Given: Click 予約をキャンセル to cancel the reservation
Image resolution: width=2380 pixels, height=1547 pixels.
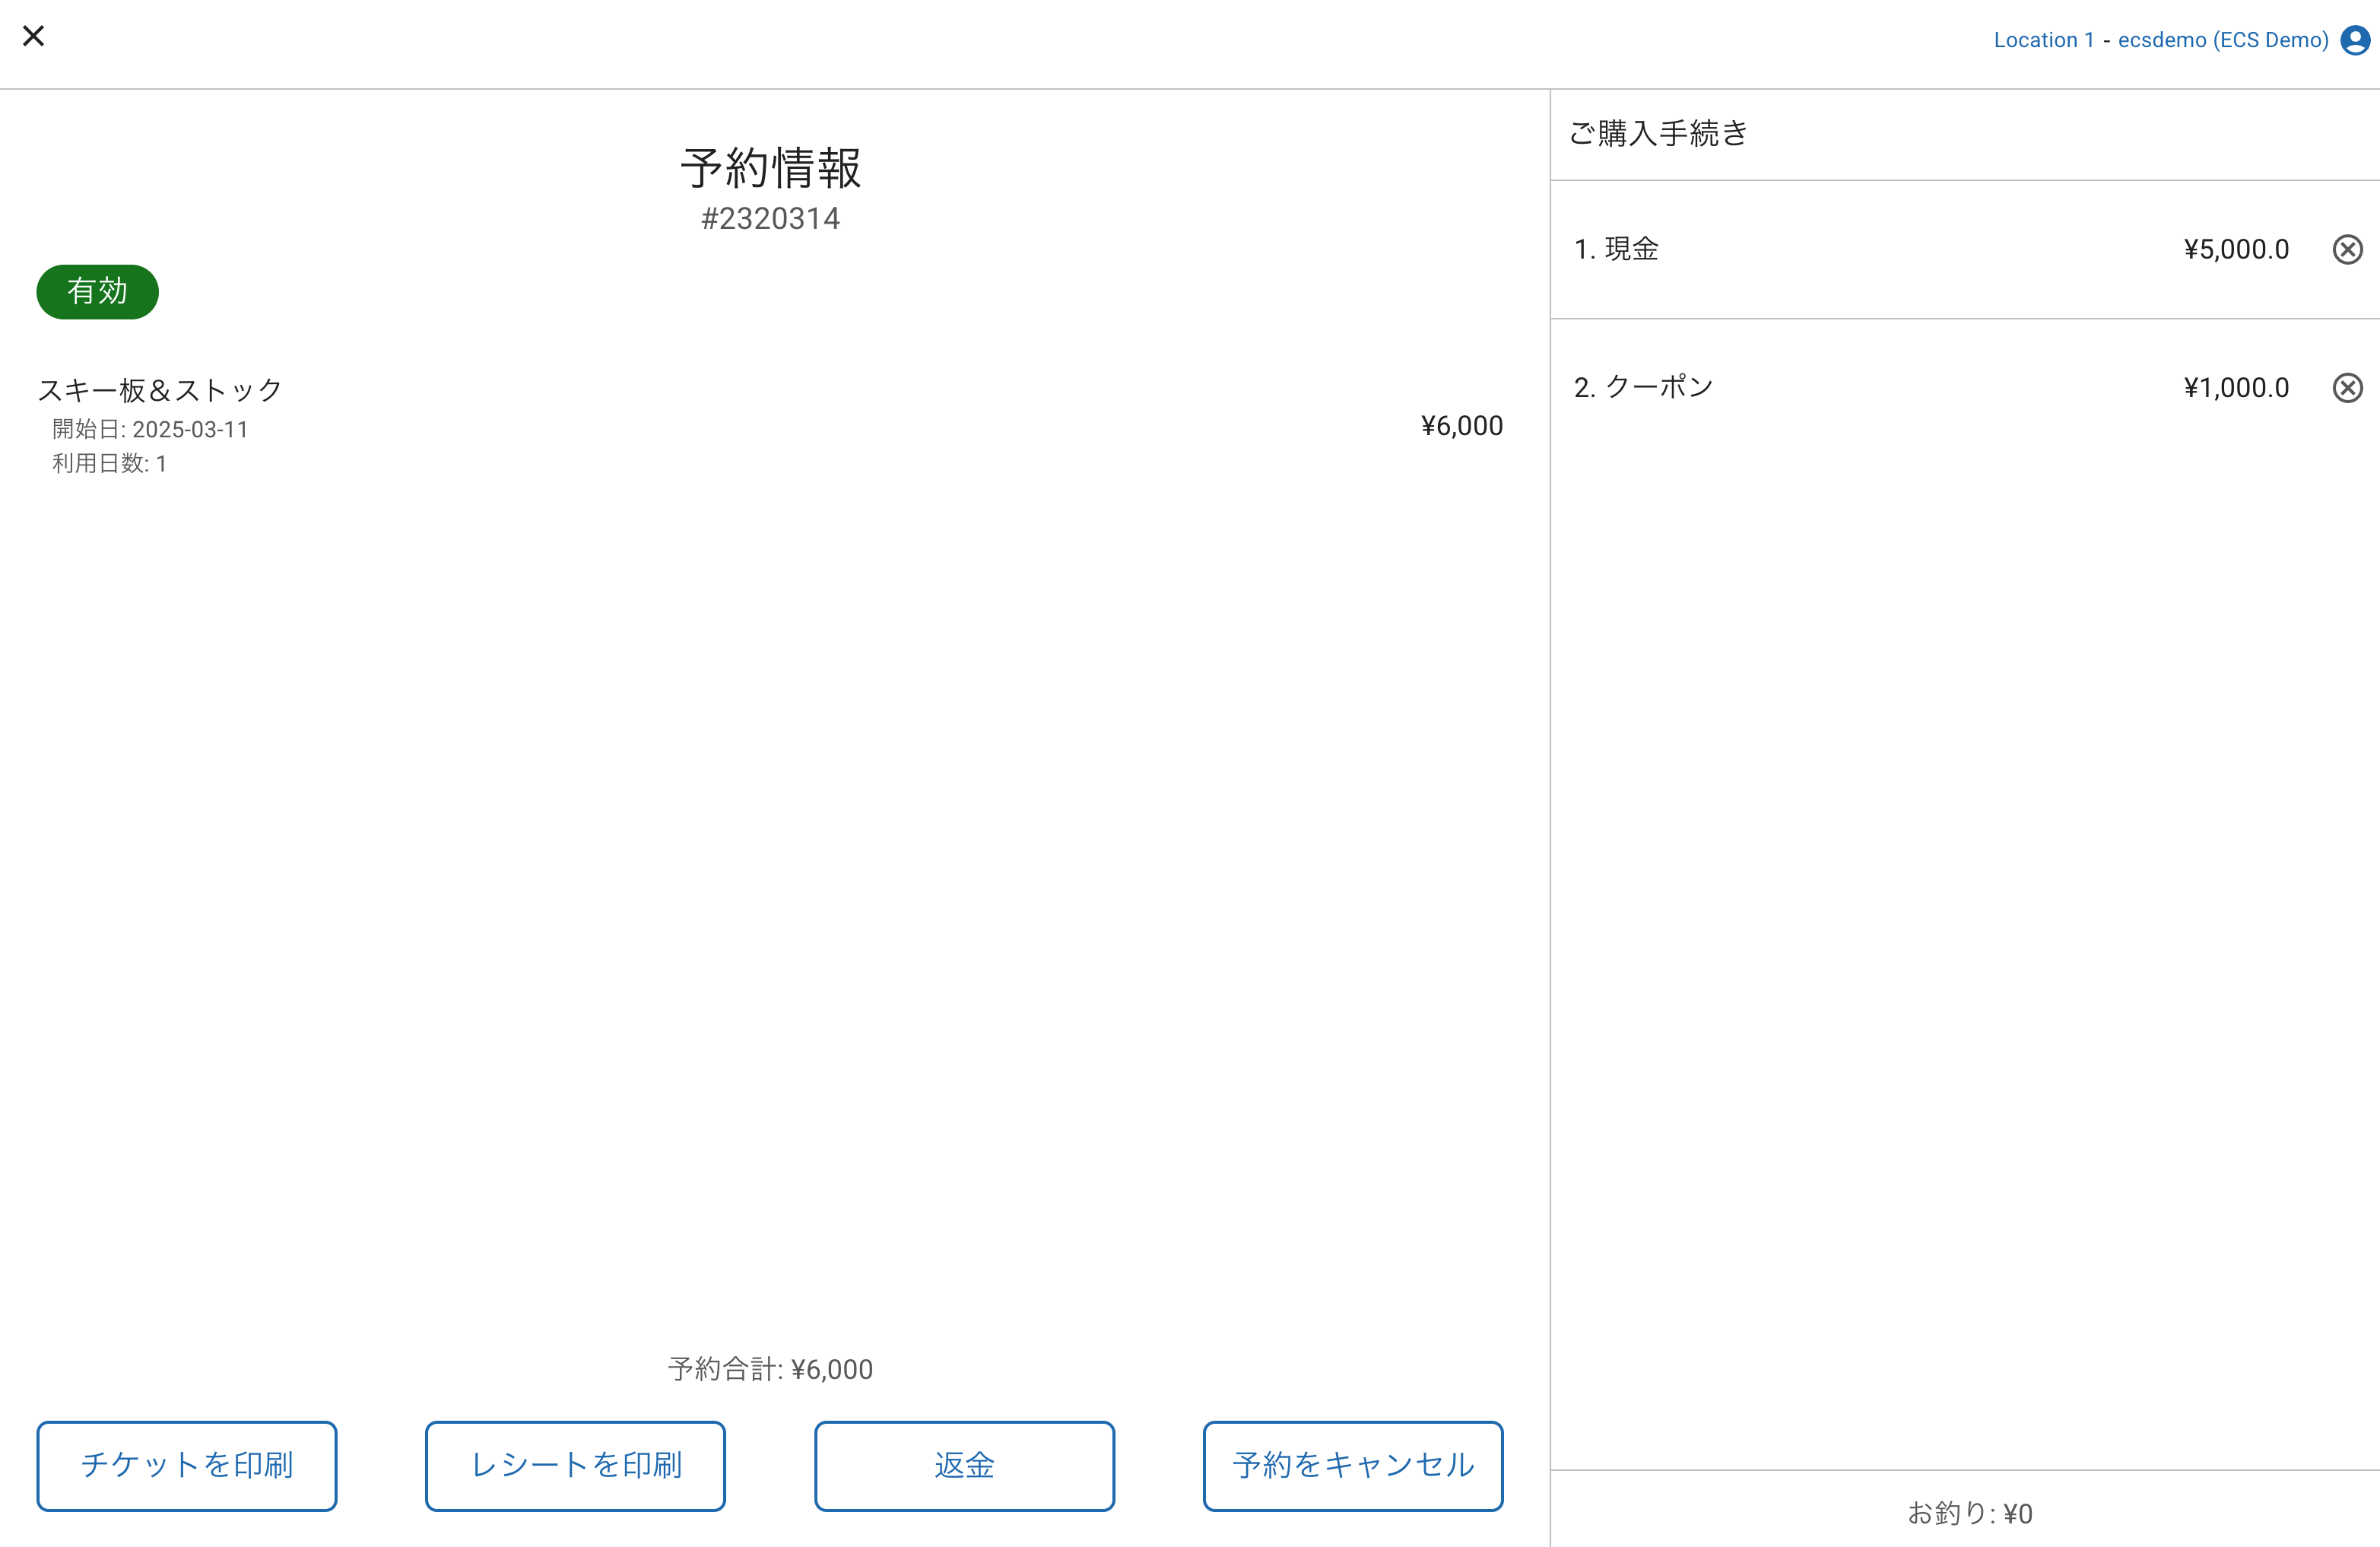Looking at the screenshot, I should point(1352,1465).
